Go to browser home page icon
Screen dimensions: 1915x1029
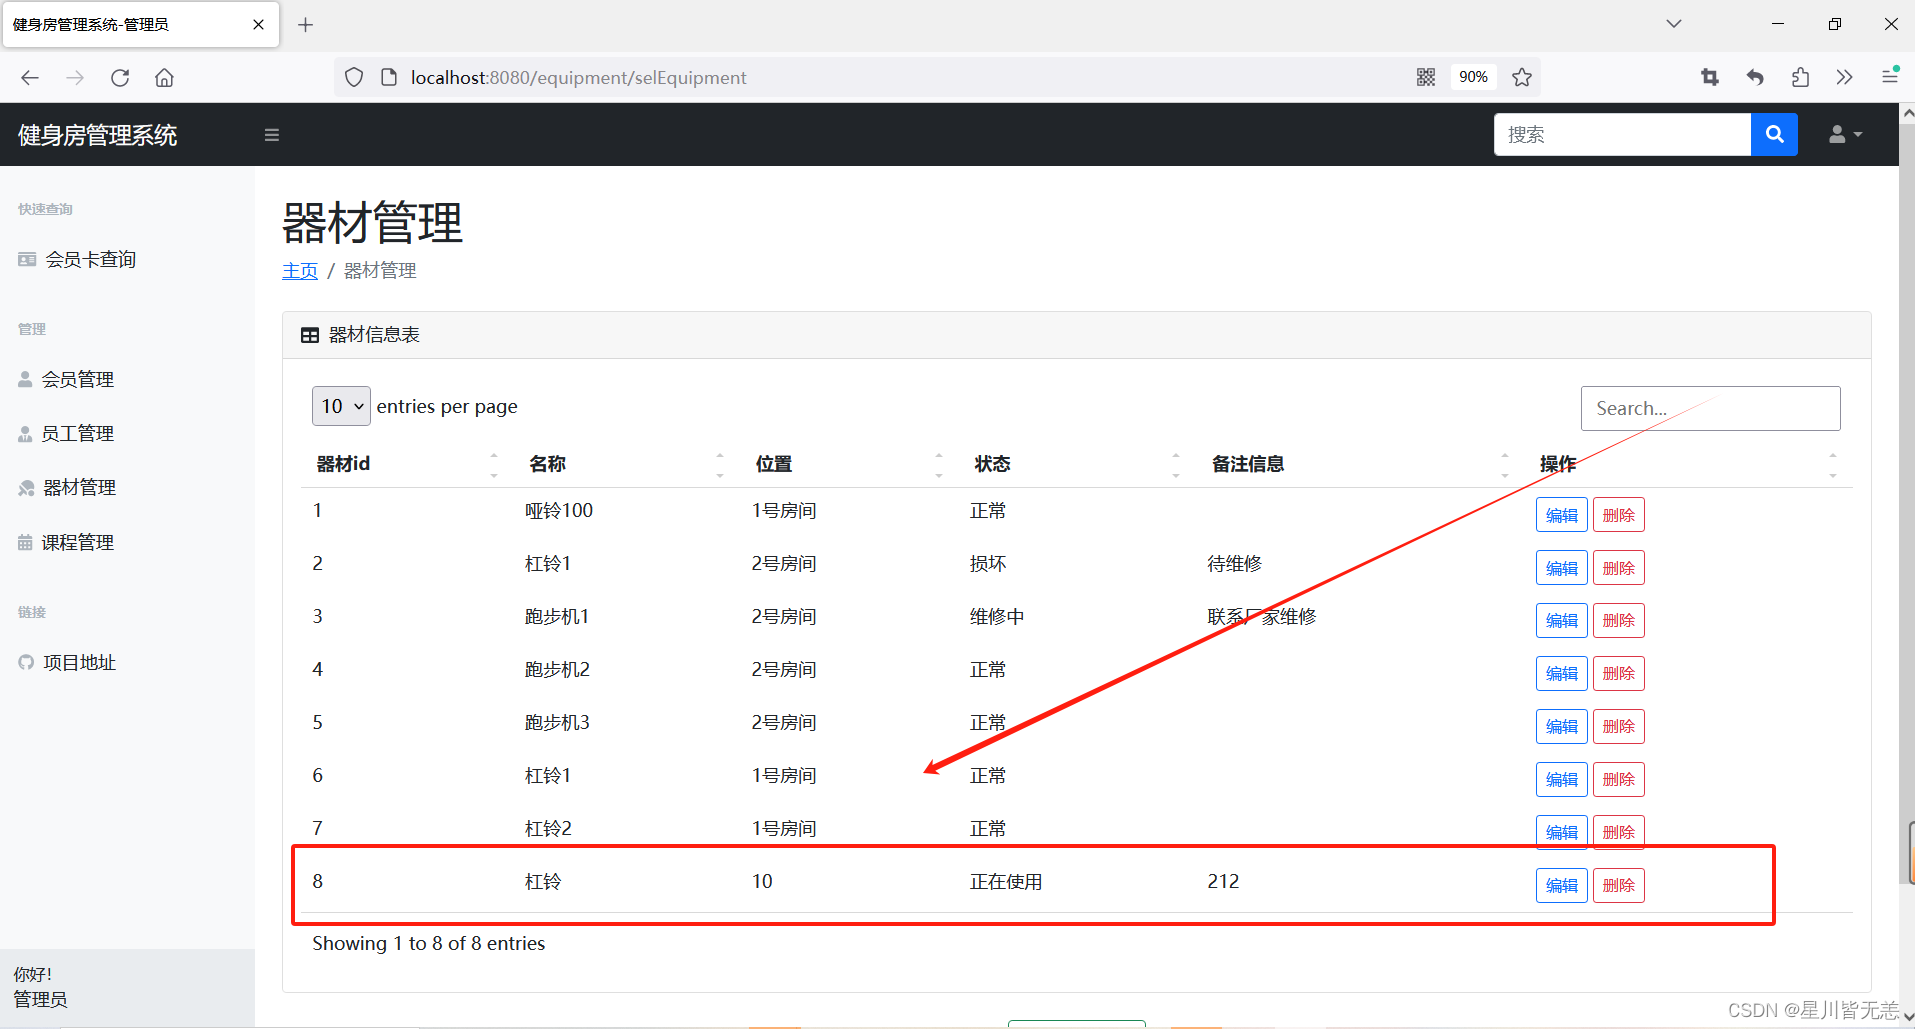point(165,78)
